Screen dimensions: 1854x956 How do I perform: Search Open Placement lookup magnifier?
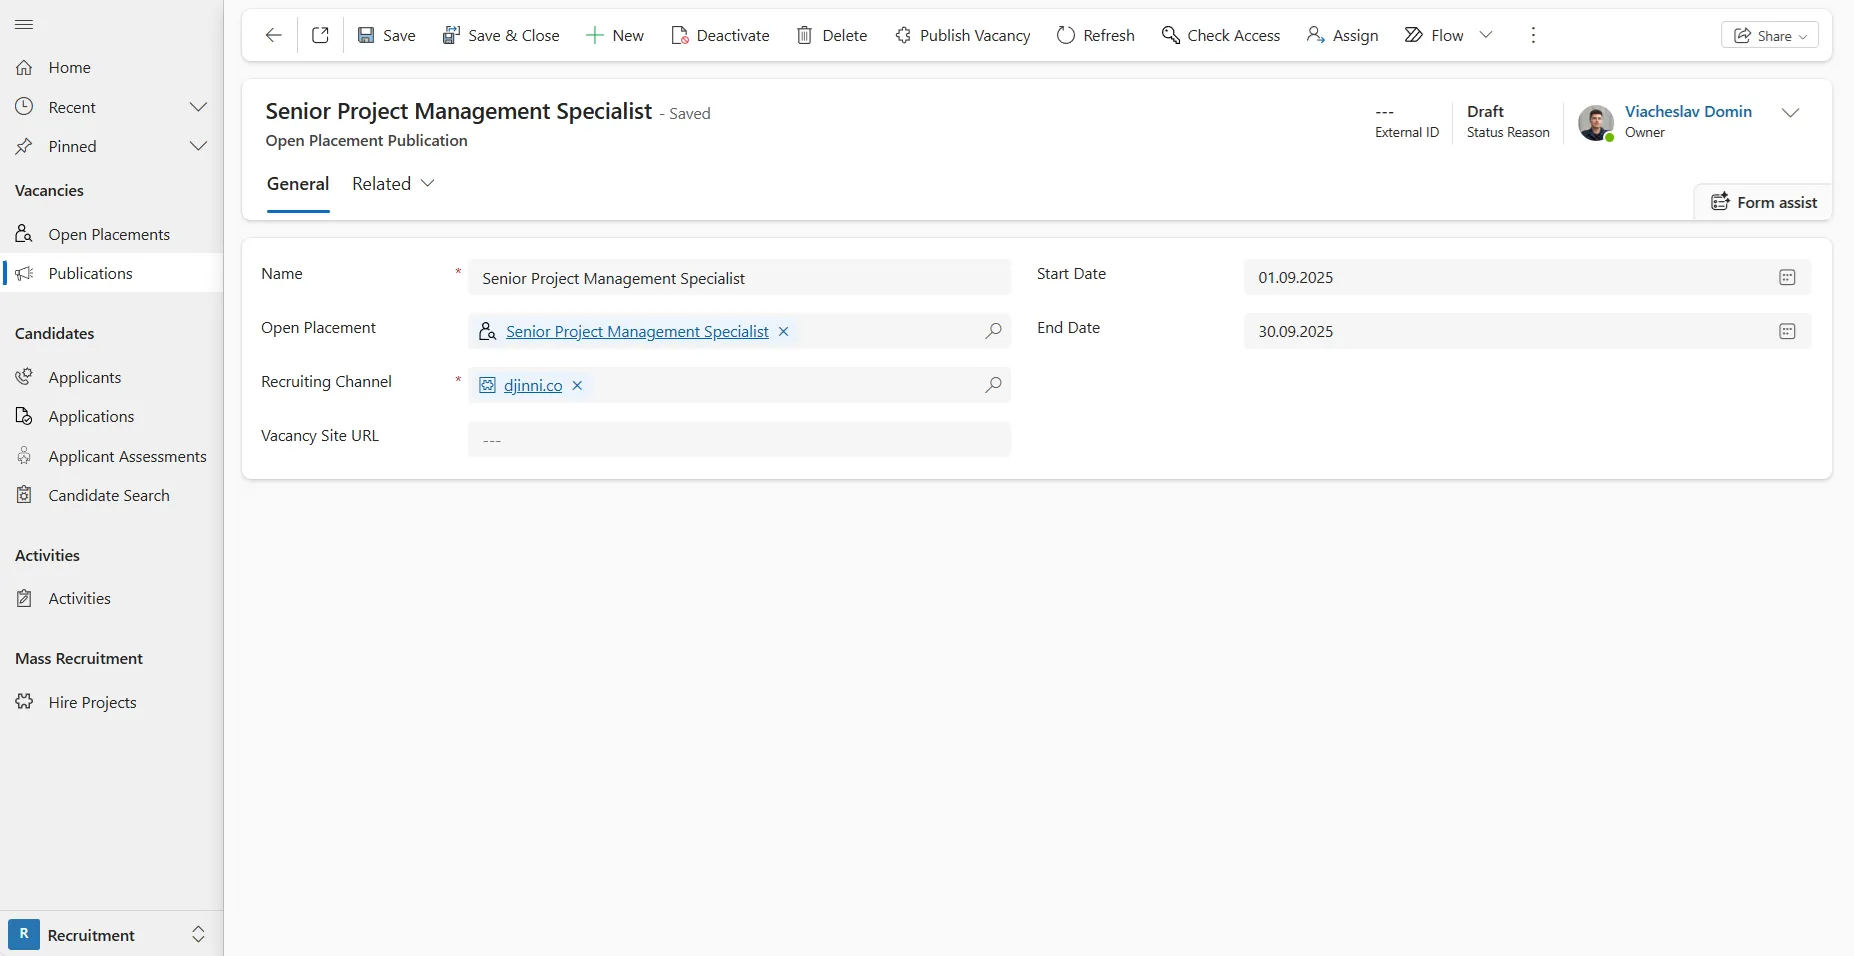(x=993, y=331)
